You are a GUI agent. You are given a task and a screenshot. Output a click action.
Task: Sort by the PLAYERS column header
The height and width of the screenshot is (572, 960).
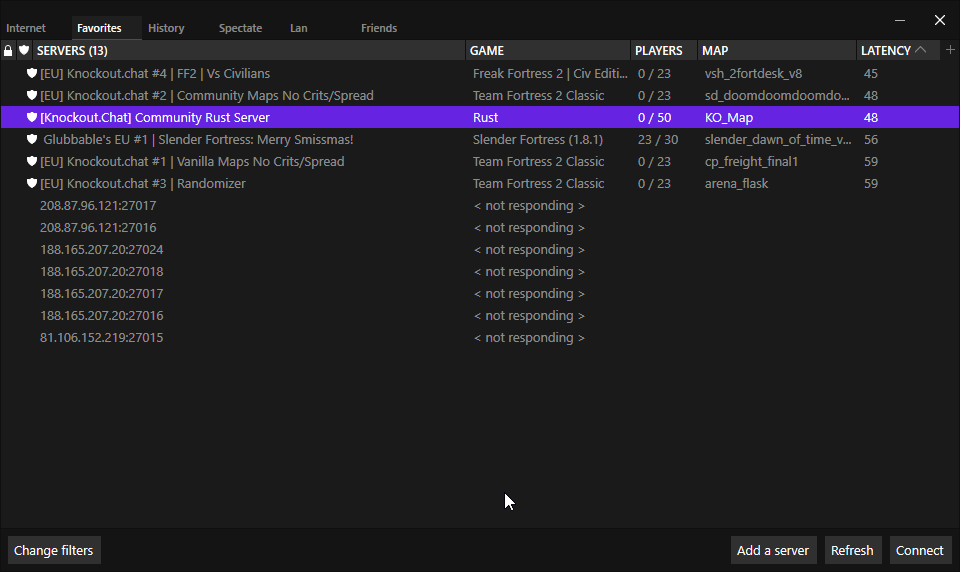(664, 50)
